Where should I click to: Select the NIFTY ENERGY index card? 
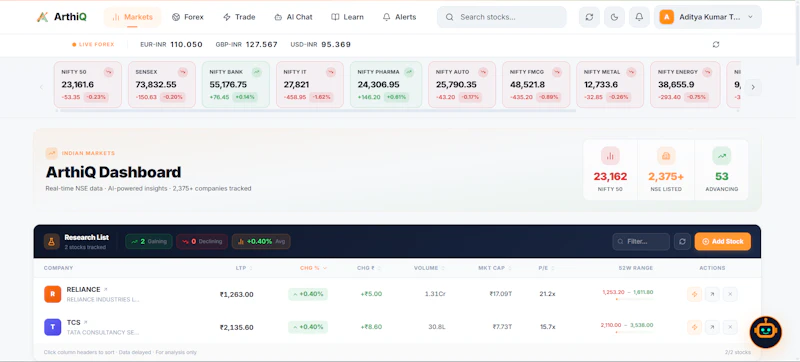pos(685,85)
